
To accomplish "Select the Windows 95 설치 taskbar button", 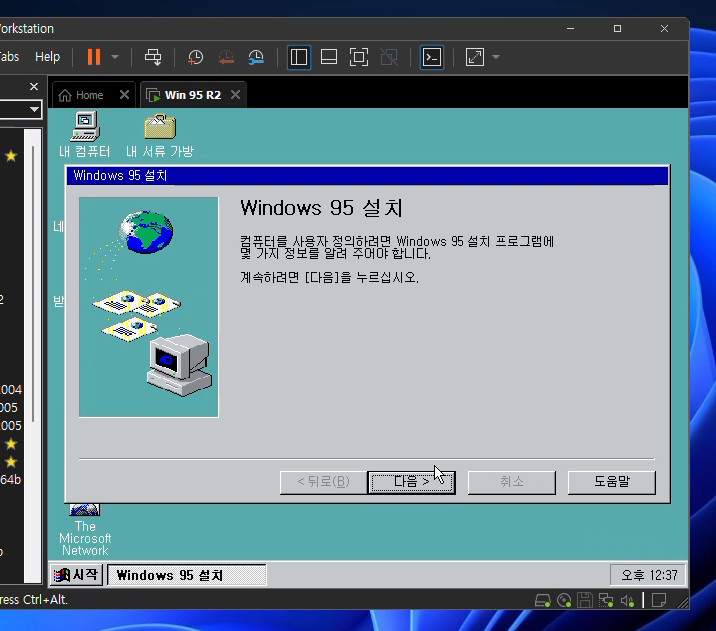I will 187,575.
